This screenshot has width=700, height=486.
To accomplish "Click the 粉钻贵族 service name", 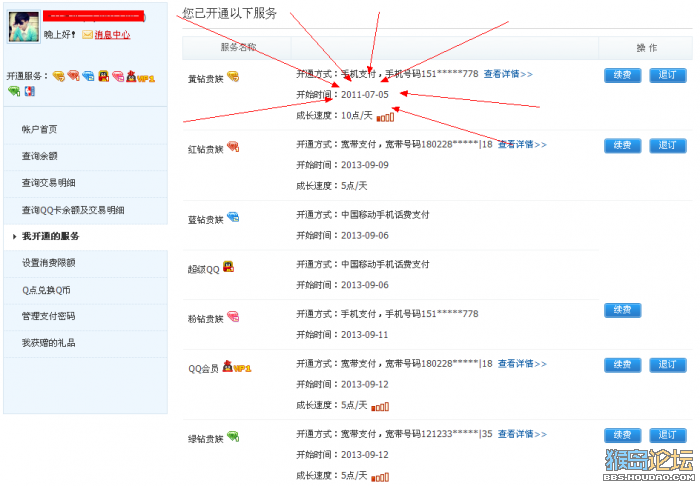I will [x=205, y=319].
